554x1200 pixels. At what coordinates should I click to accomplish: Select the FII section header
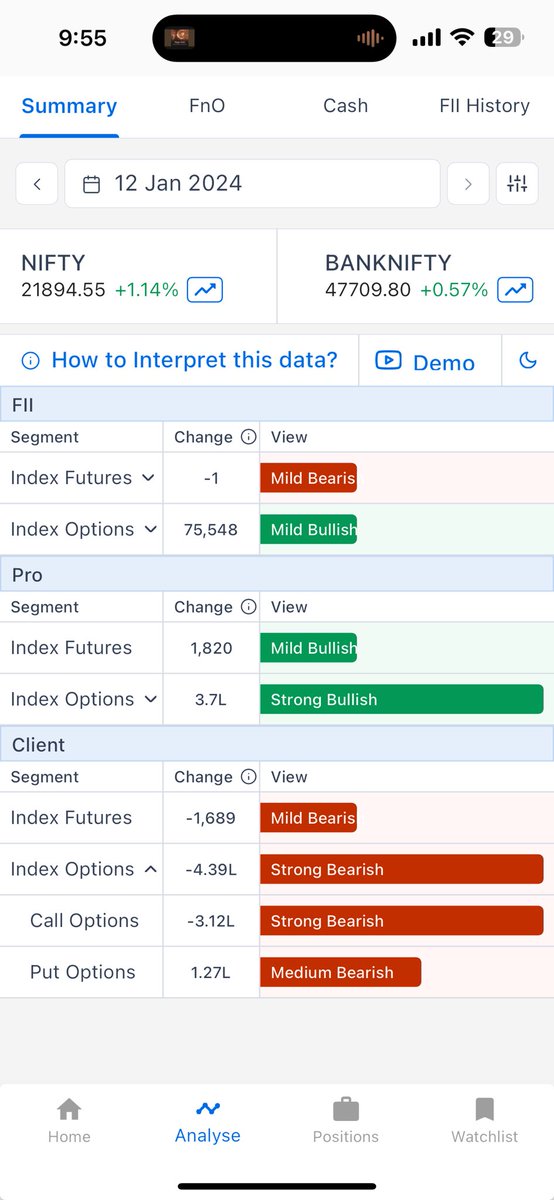[277, 405]
